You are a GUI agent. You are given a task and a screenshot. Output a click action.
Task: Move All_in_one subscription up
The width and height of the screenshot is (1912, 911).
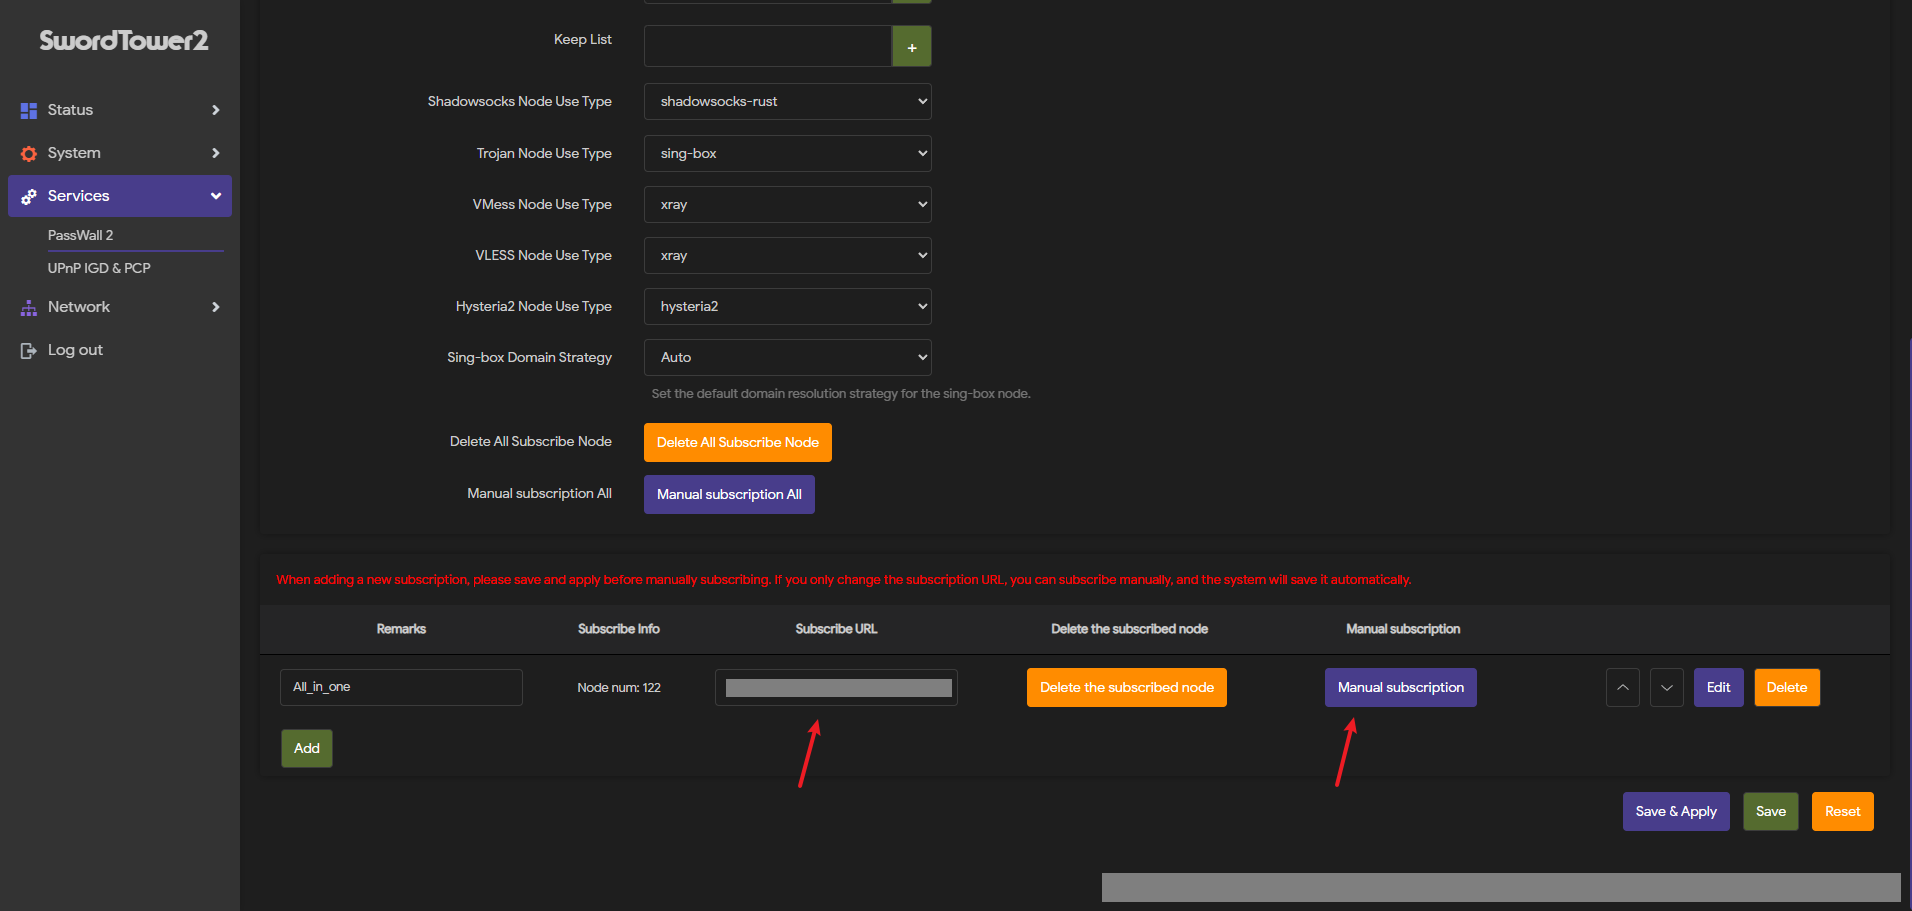tap(1623, 688)
